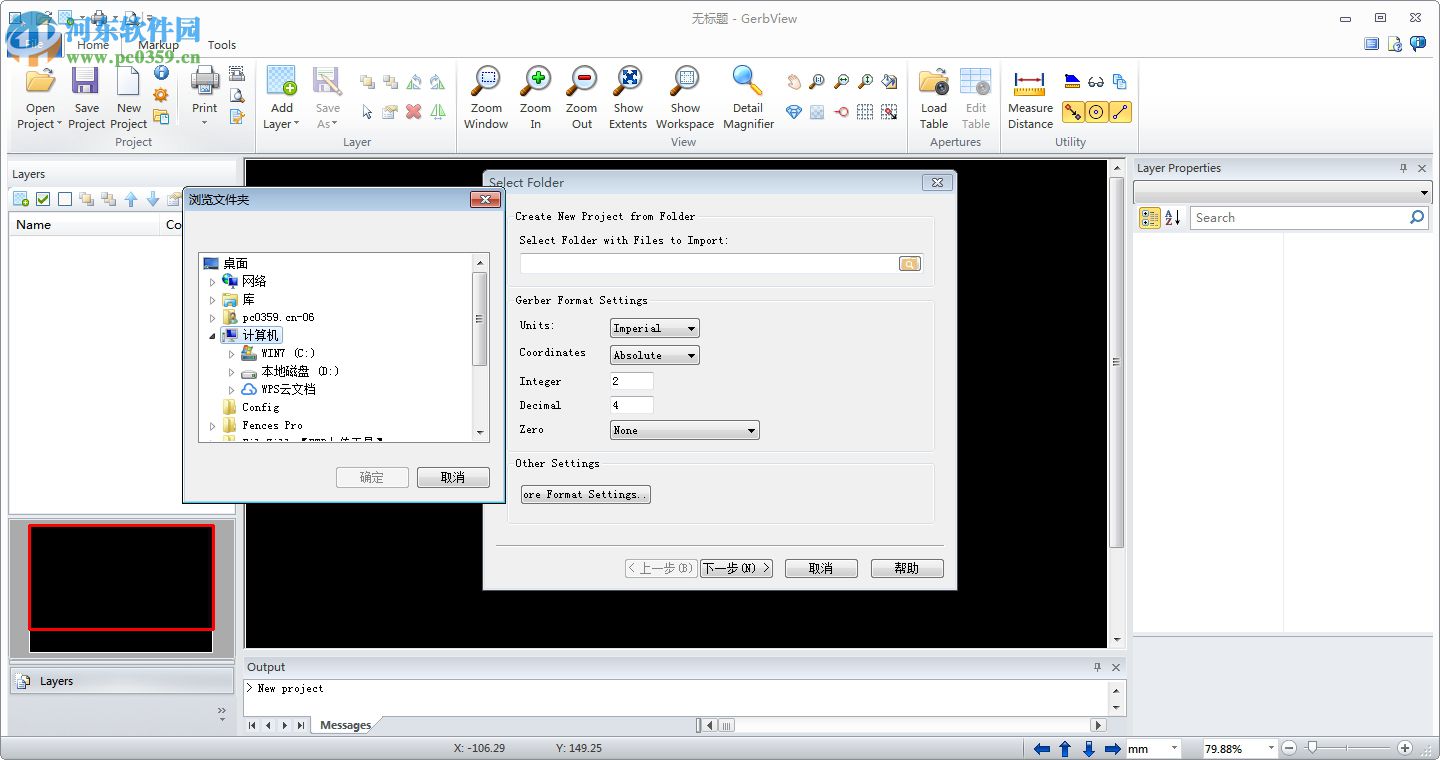The image size is (1440, 760).
Task: Open the Units dropdown showing Imperial
Action: (655, 328)
